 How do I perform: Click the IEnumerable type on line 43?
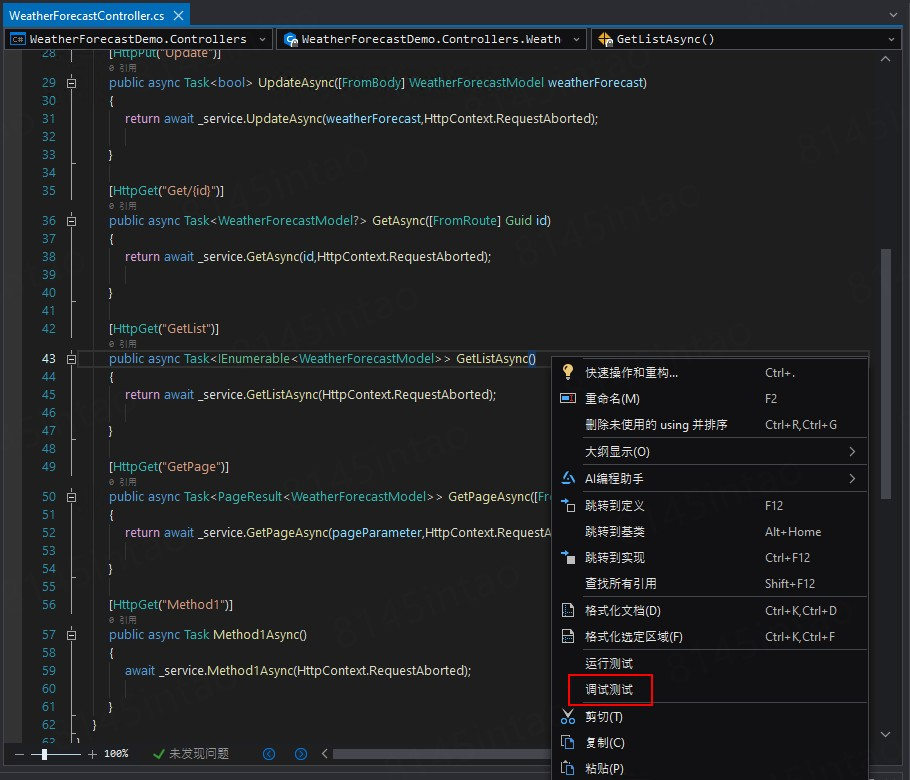pyautogui.click(x=254, y=359)
